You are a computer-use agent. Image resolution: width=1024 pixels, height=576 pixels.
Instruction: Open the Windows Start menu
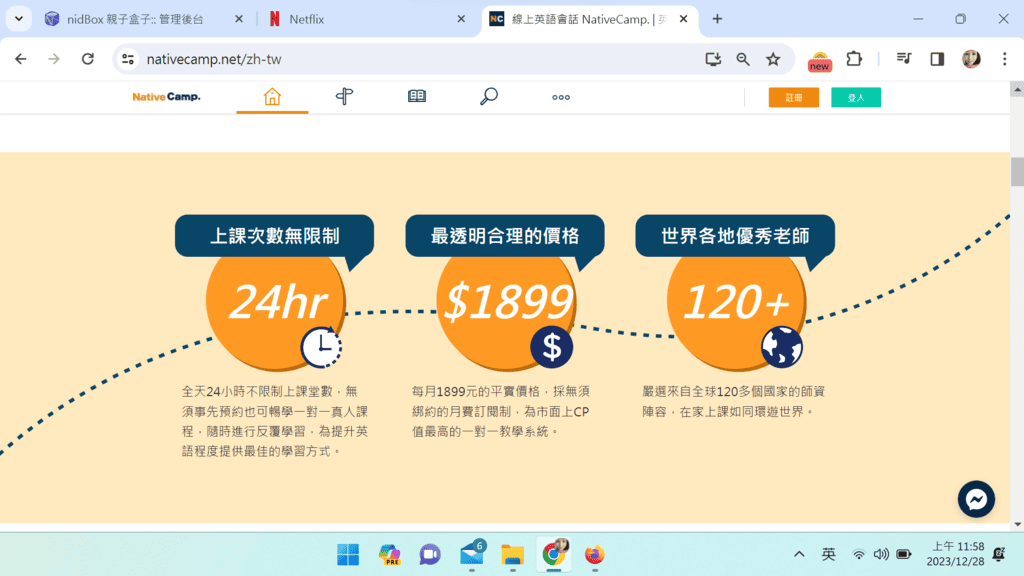pos(348,554)
